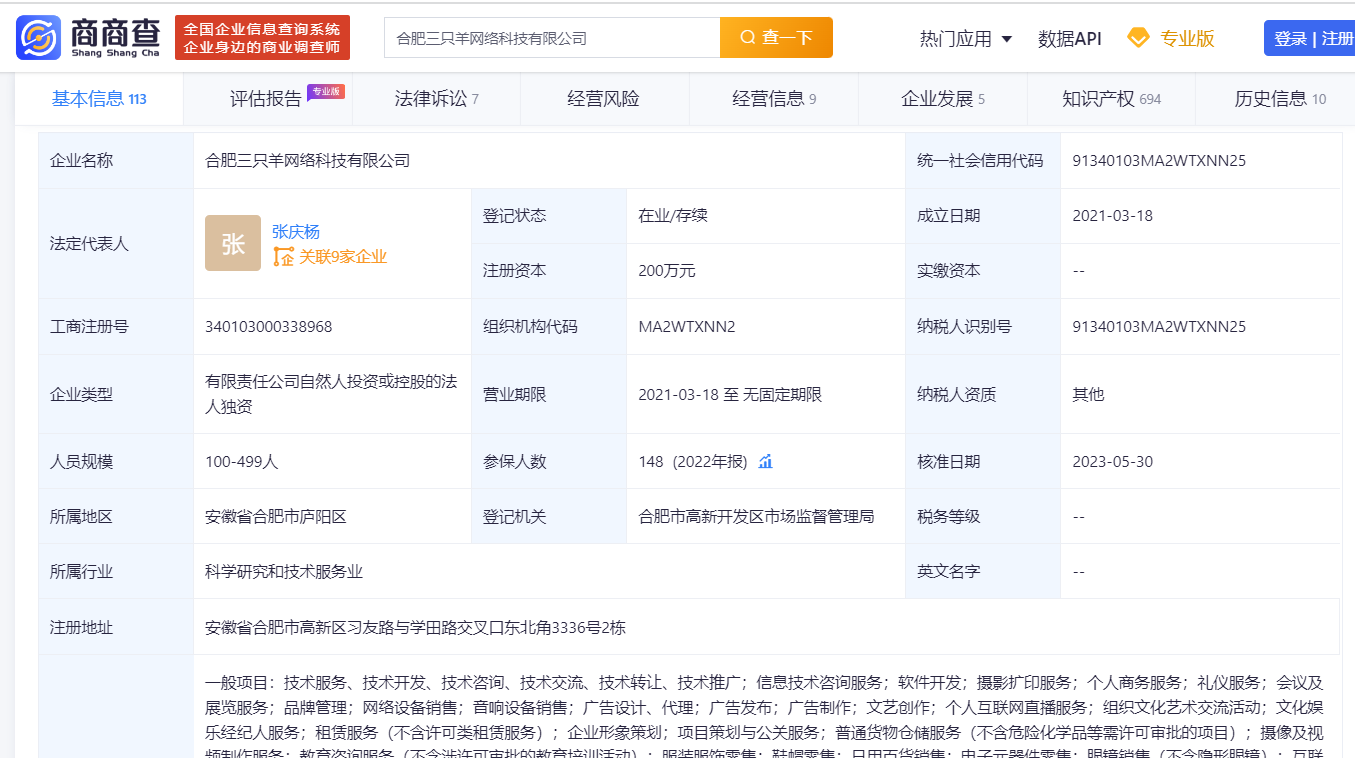Click the region 安徽省合肥市庐阳区

(276, 516)
